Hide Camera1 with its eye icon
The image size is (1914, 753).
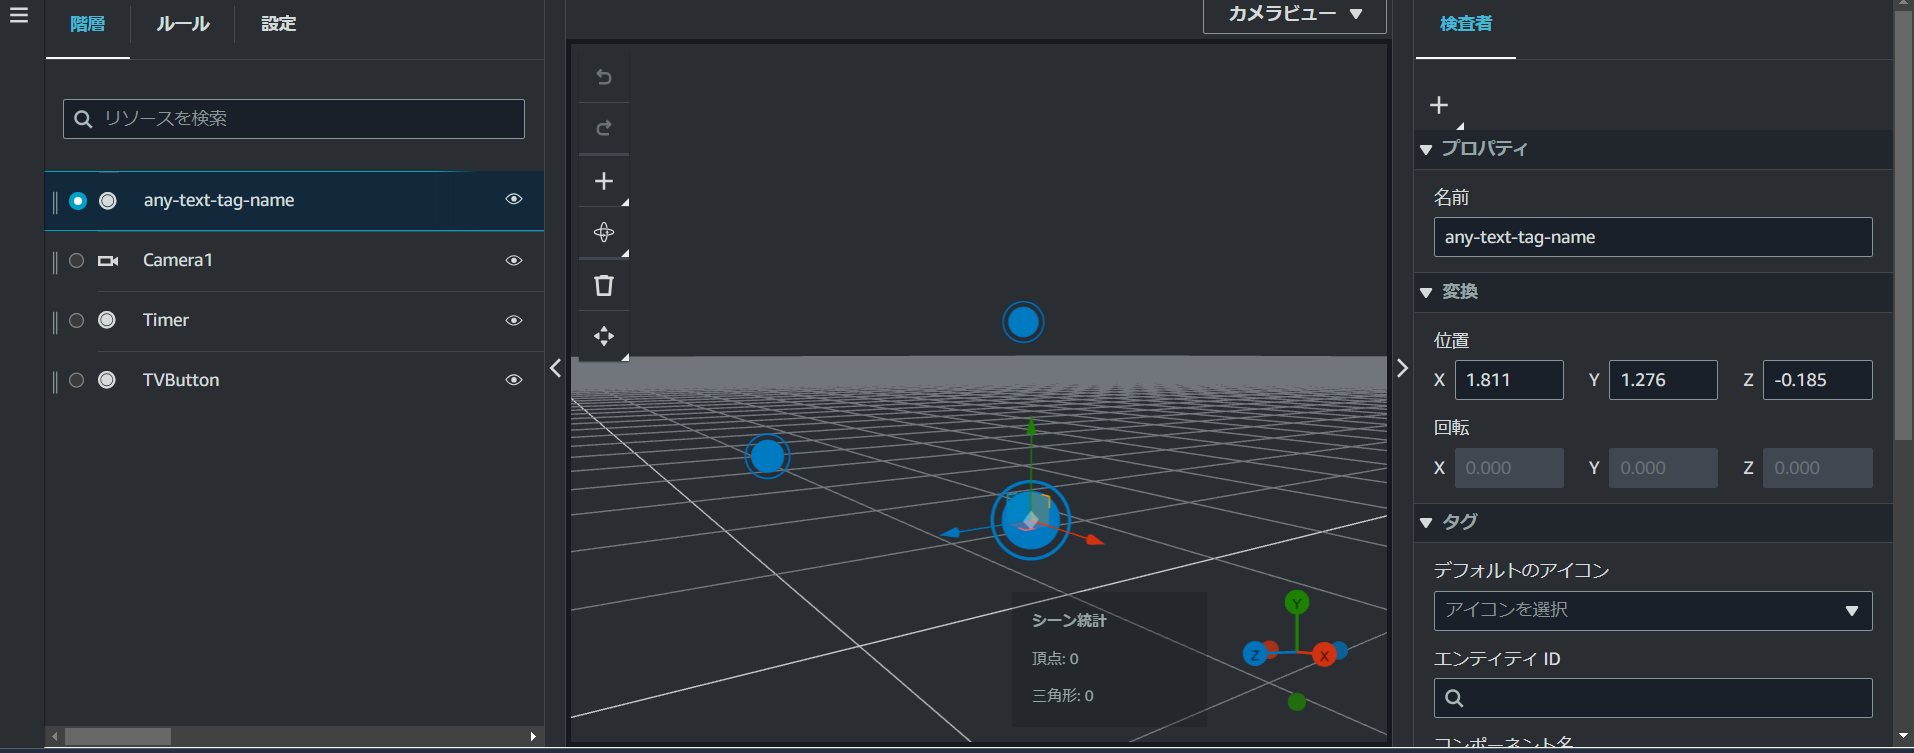514,260
